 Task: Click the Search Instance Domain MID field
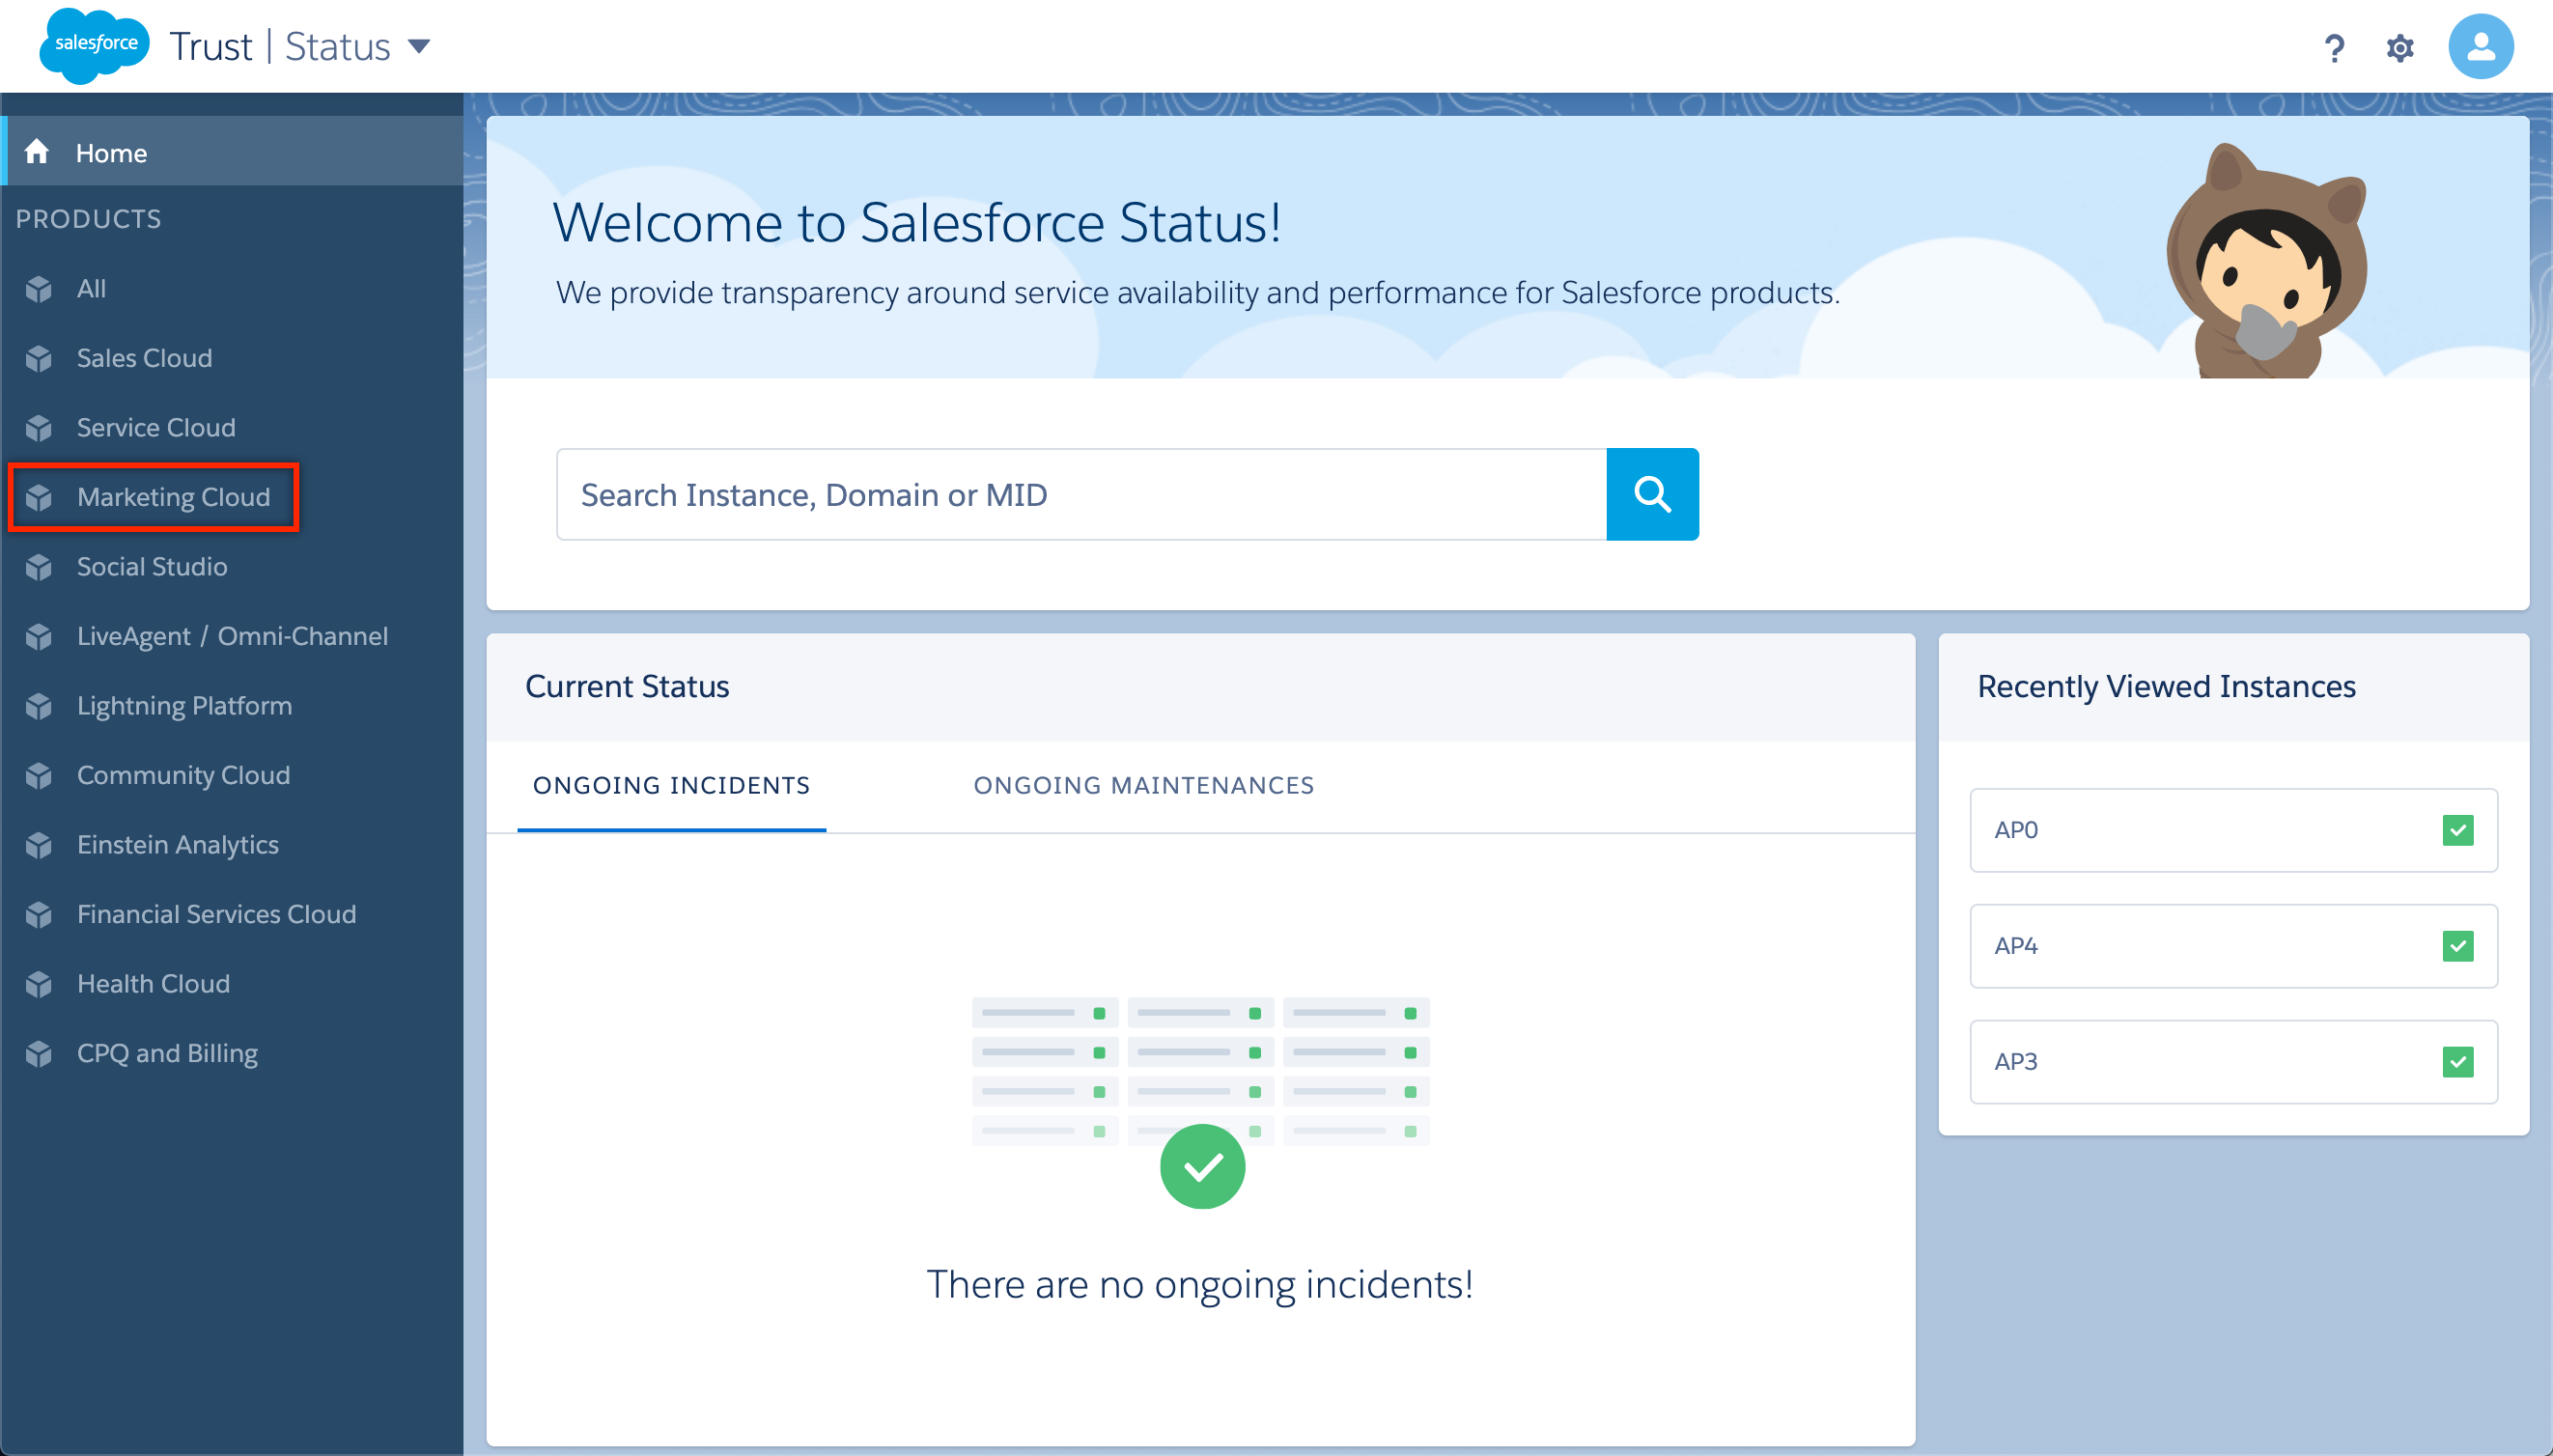[x=1080, y=494]
